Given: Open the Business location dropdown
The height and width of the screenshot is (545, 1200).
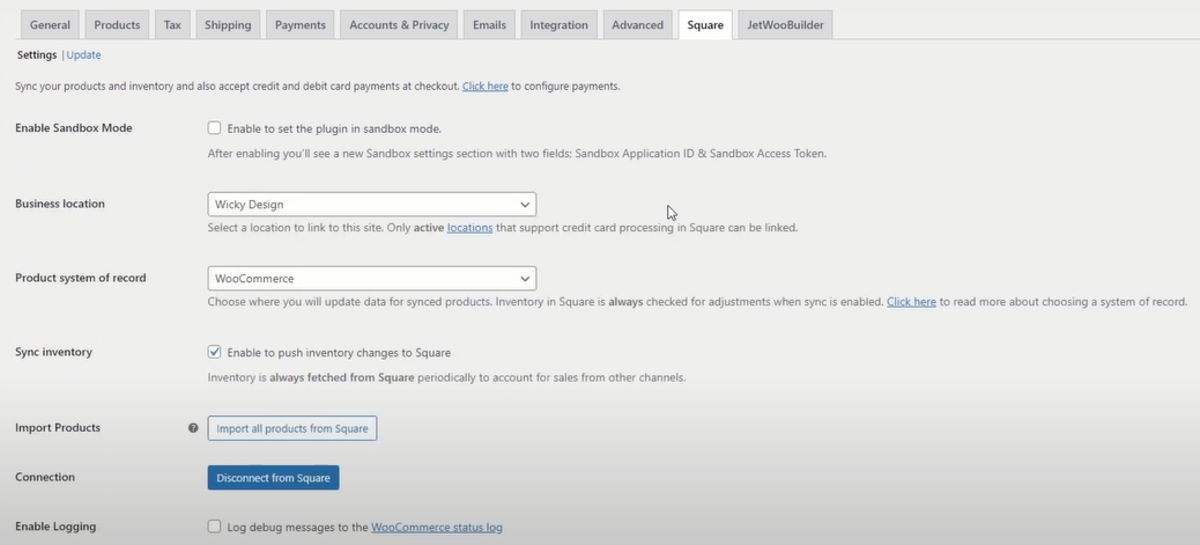Looking at the screenshot, I should 371,204.
